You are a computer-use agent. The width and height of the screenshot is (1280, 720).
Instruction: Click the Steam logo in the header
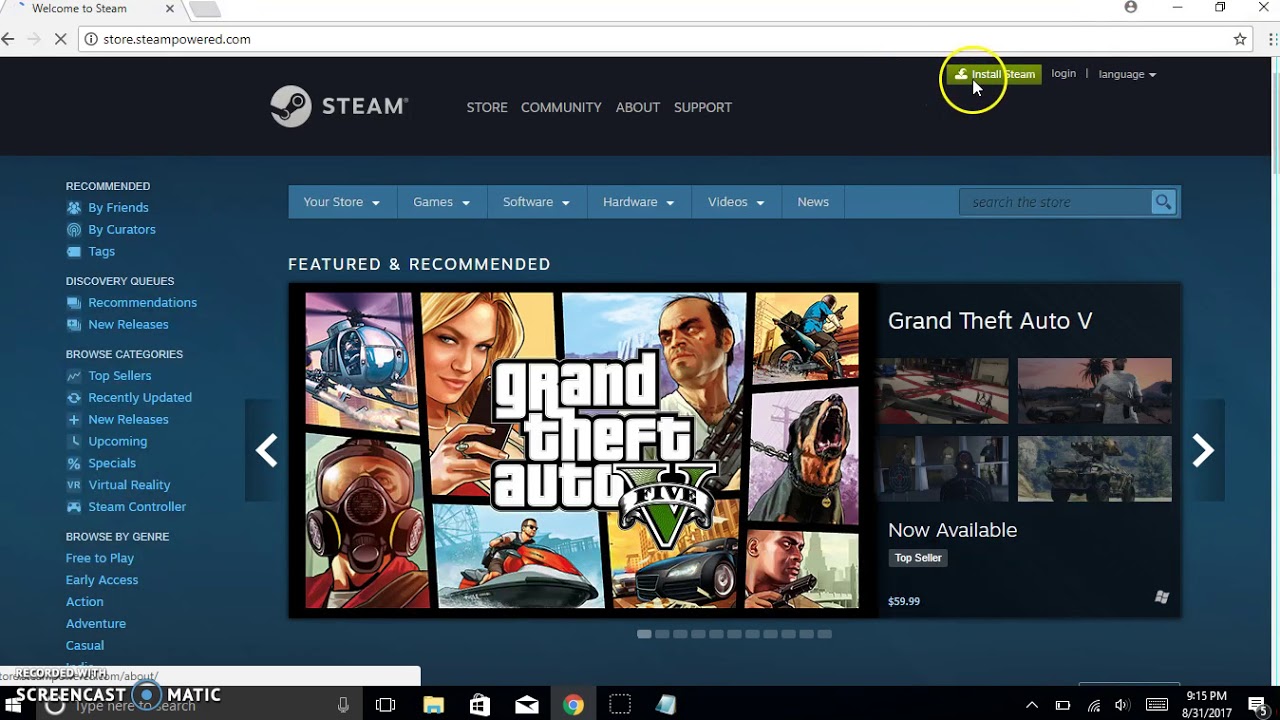tap(339, 106)
